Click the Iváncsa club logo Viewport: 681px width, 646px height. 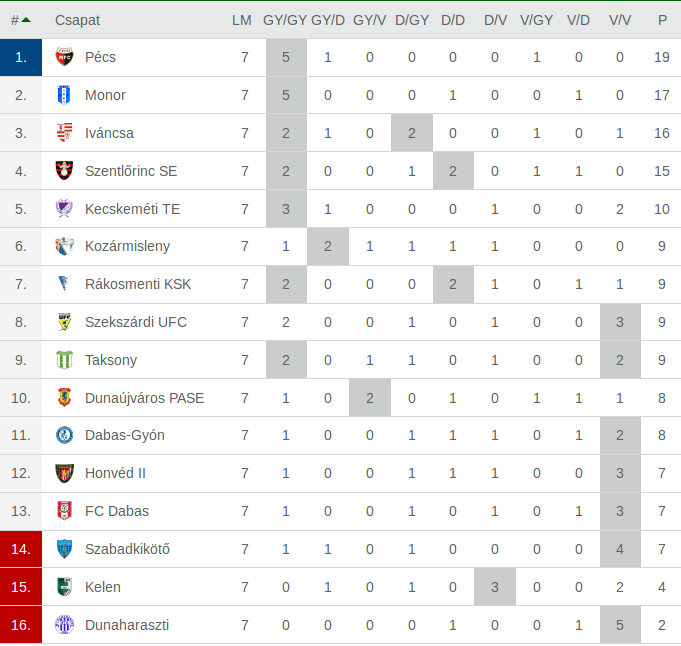[64, 133]
